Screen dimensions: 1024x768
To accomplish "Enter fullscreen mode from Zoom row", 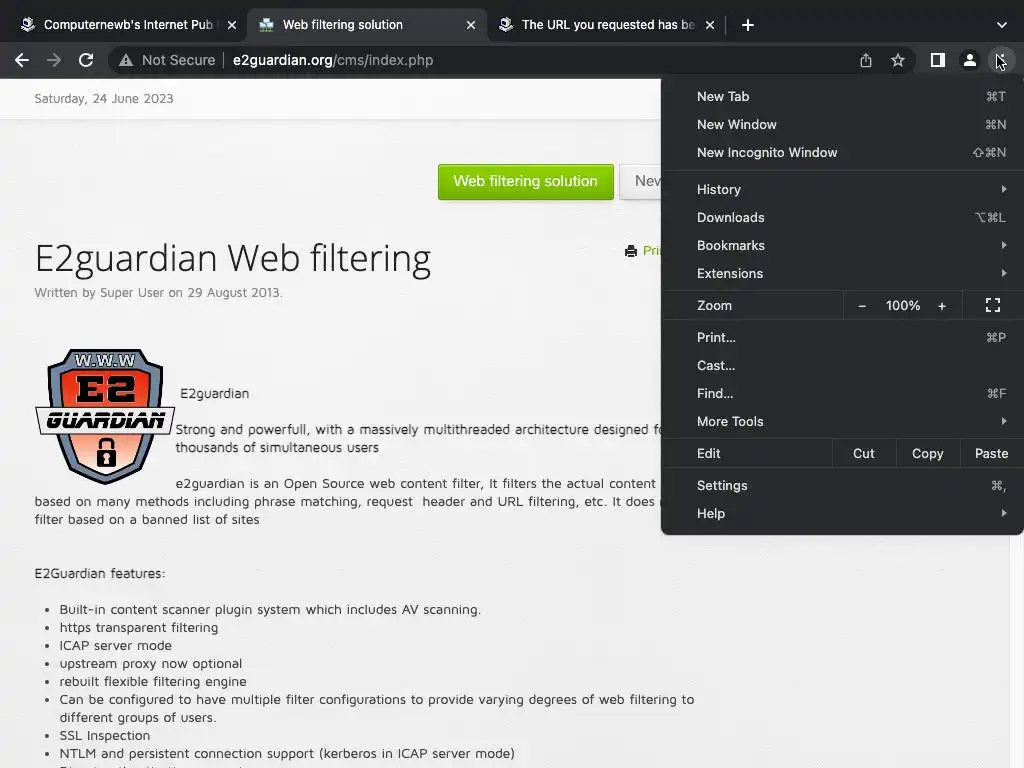I will coord(993,306).
